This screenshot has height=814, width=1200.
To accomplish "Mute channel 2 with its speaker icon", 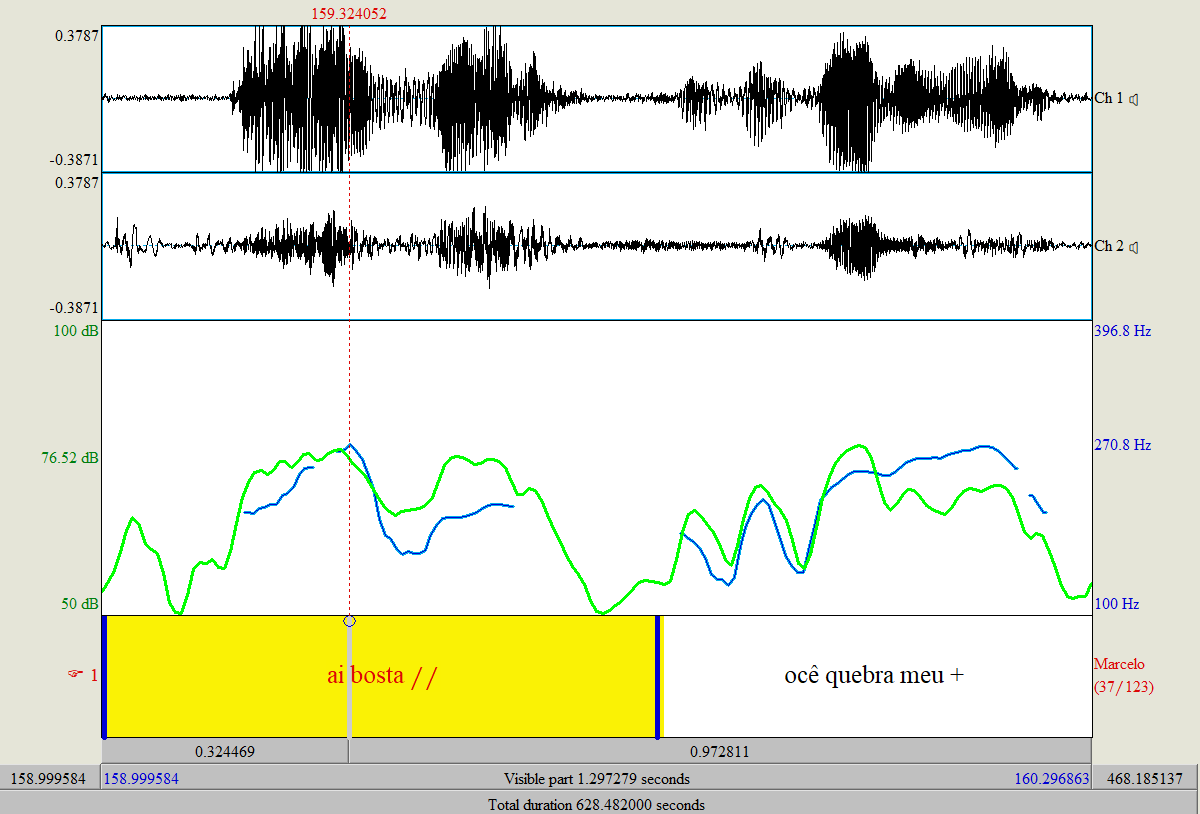I will point(1135,246).
